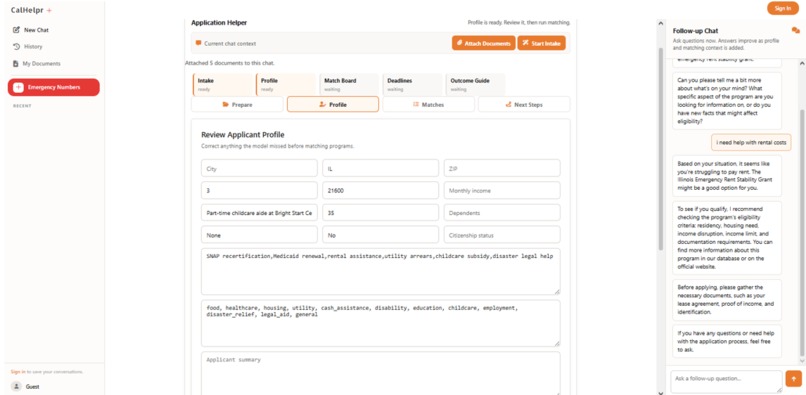The height and width of the screenshot is (395, 806).
Task: Click the field containing None
Action: [259, 235]
